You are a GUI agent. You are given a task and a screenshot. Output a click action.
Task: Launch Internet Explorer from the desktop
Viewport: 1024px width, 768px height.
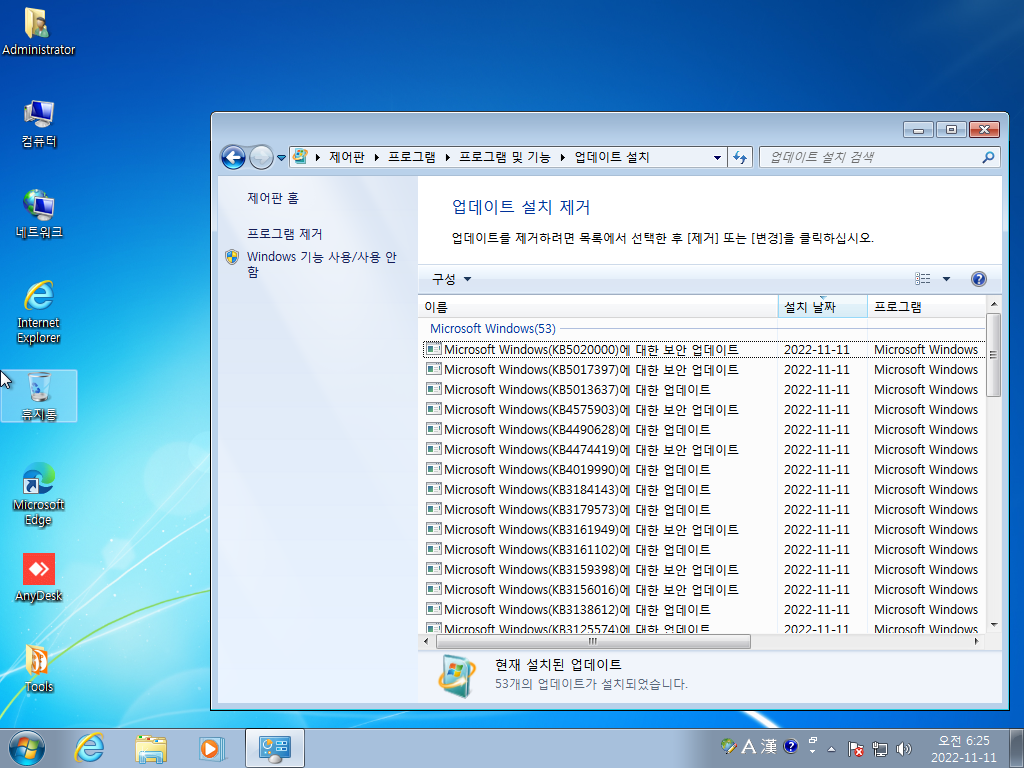pos(39,312)
